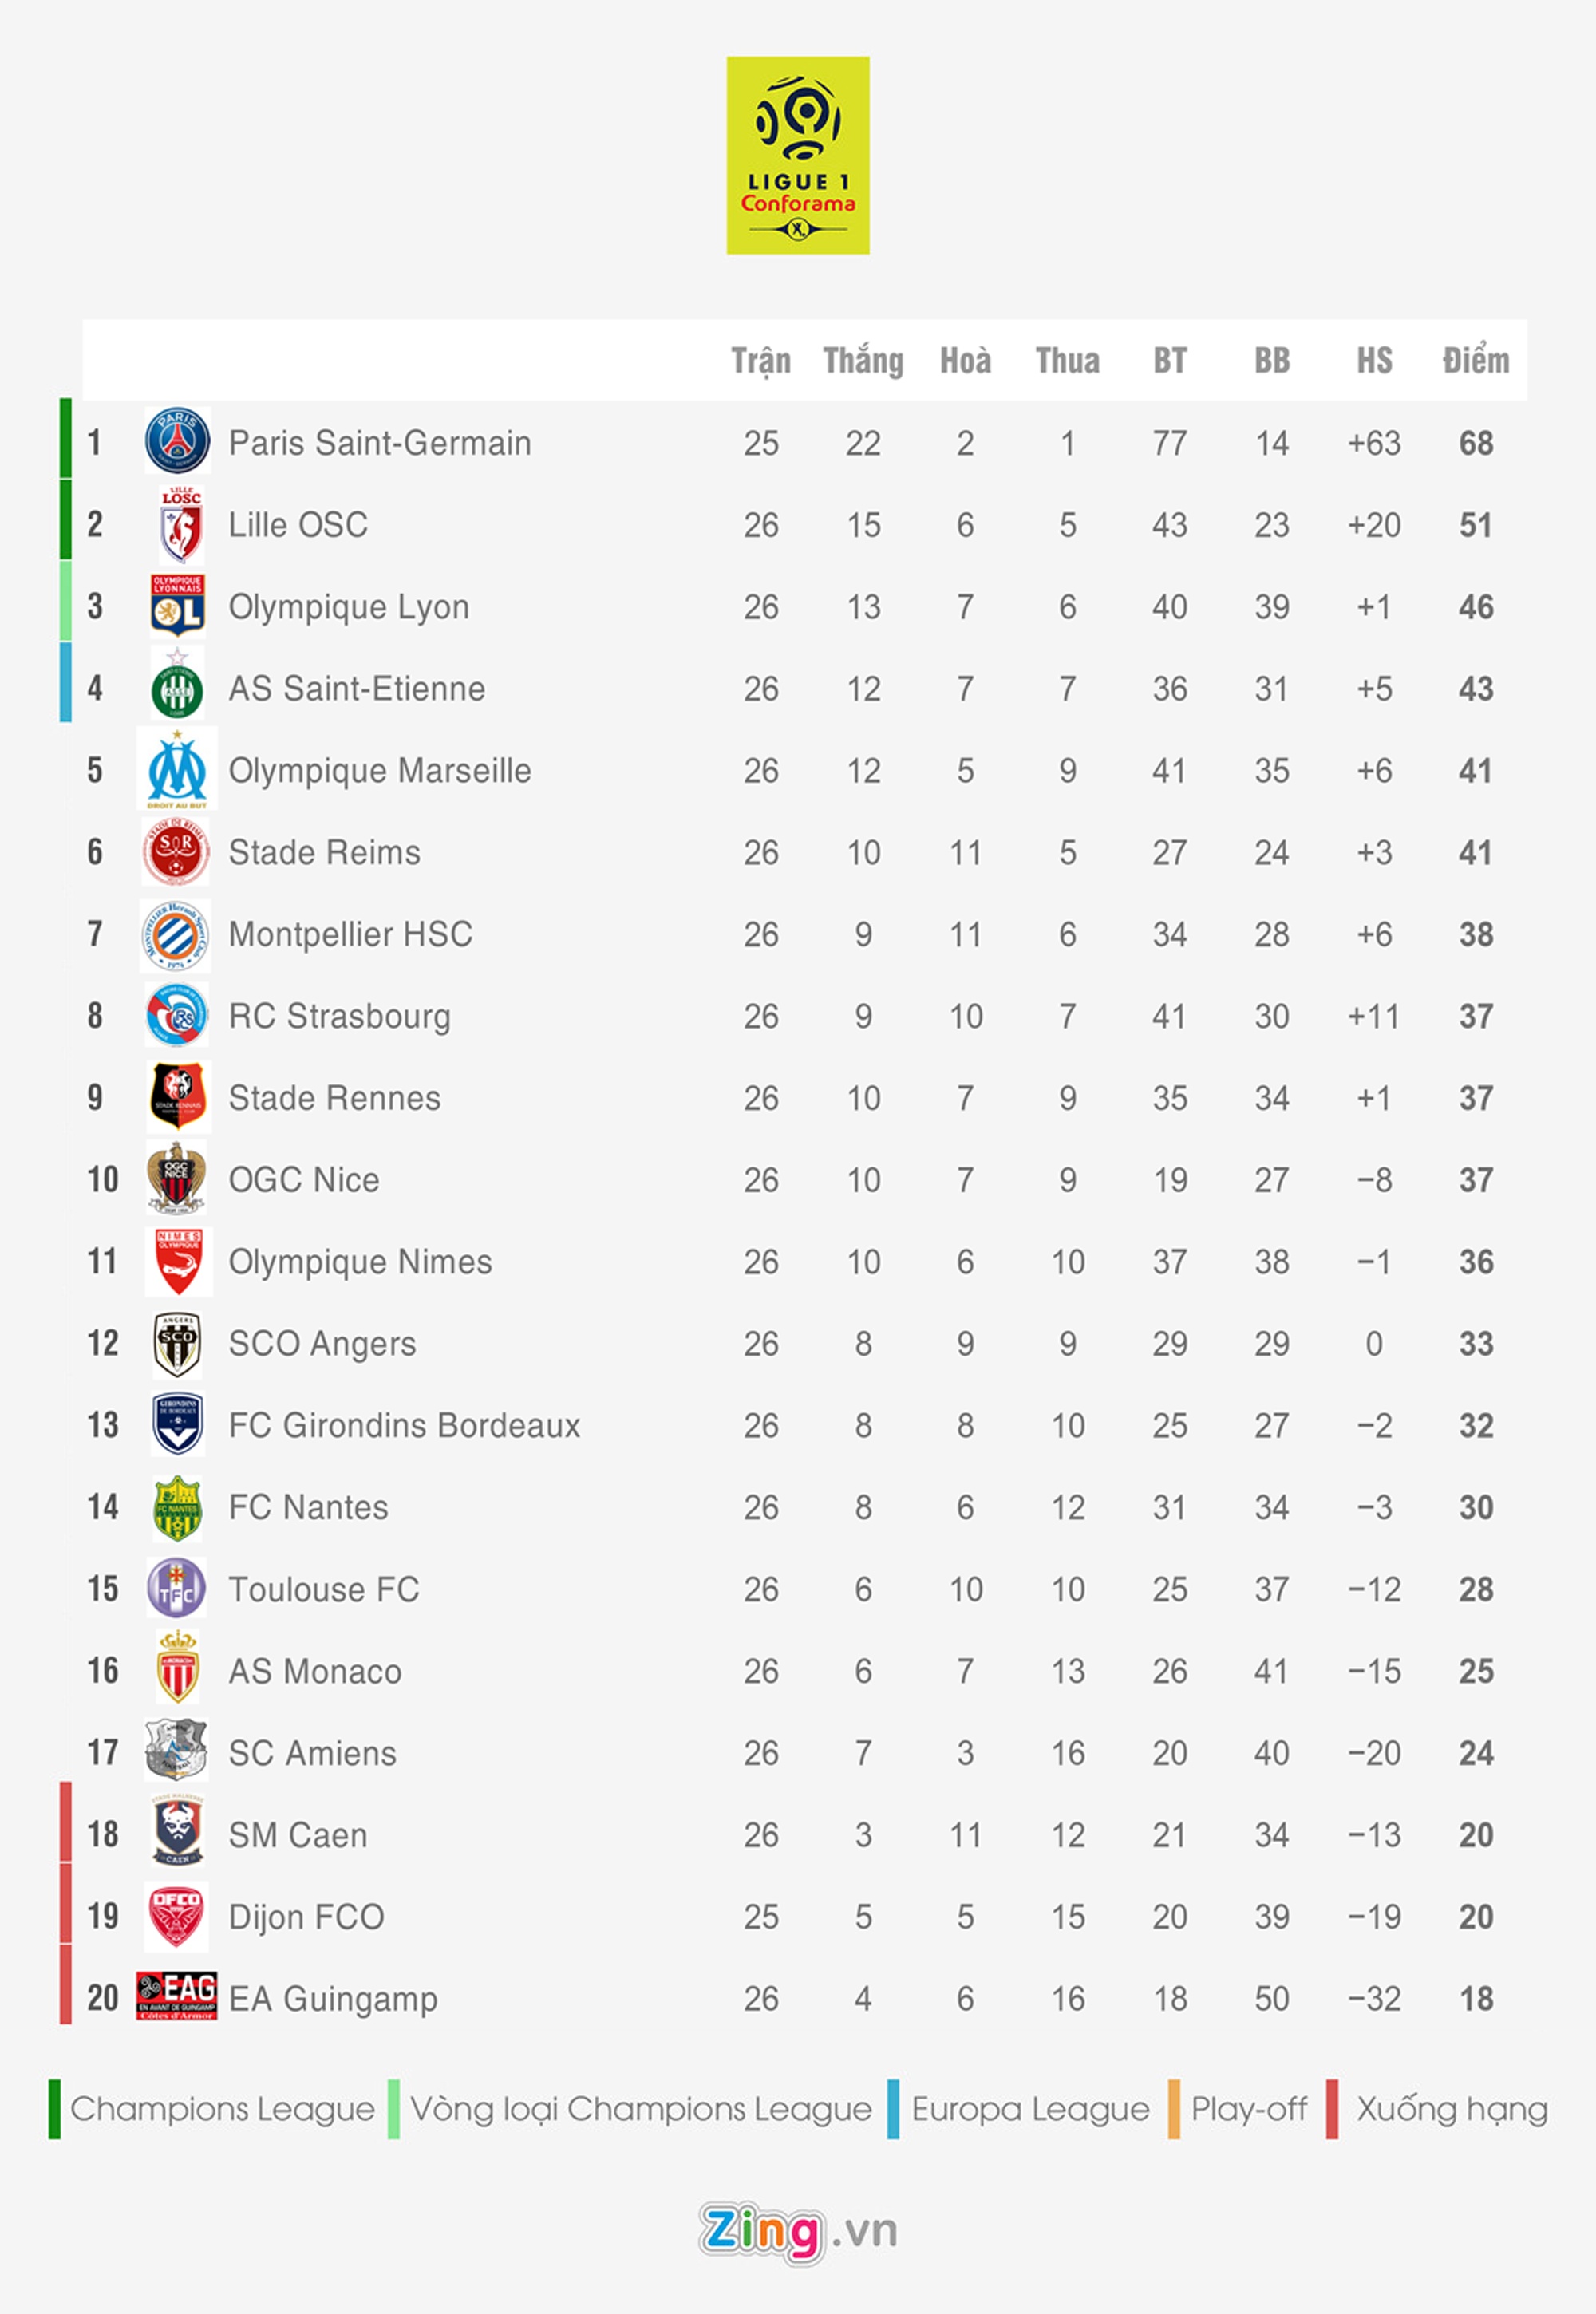Click the Trận column header
1596x2314 pixels.
pyautogui.click(x=760, y=361)
